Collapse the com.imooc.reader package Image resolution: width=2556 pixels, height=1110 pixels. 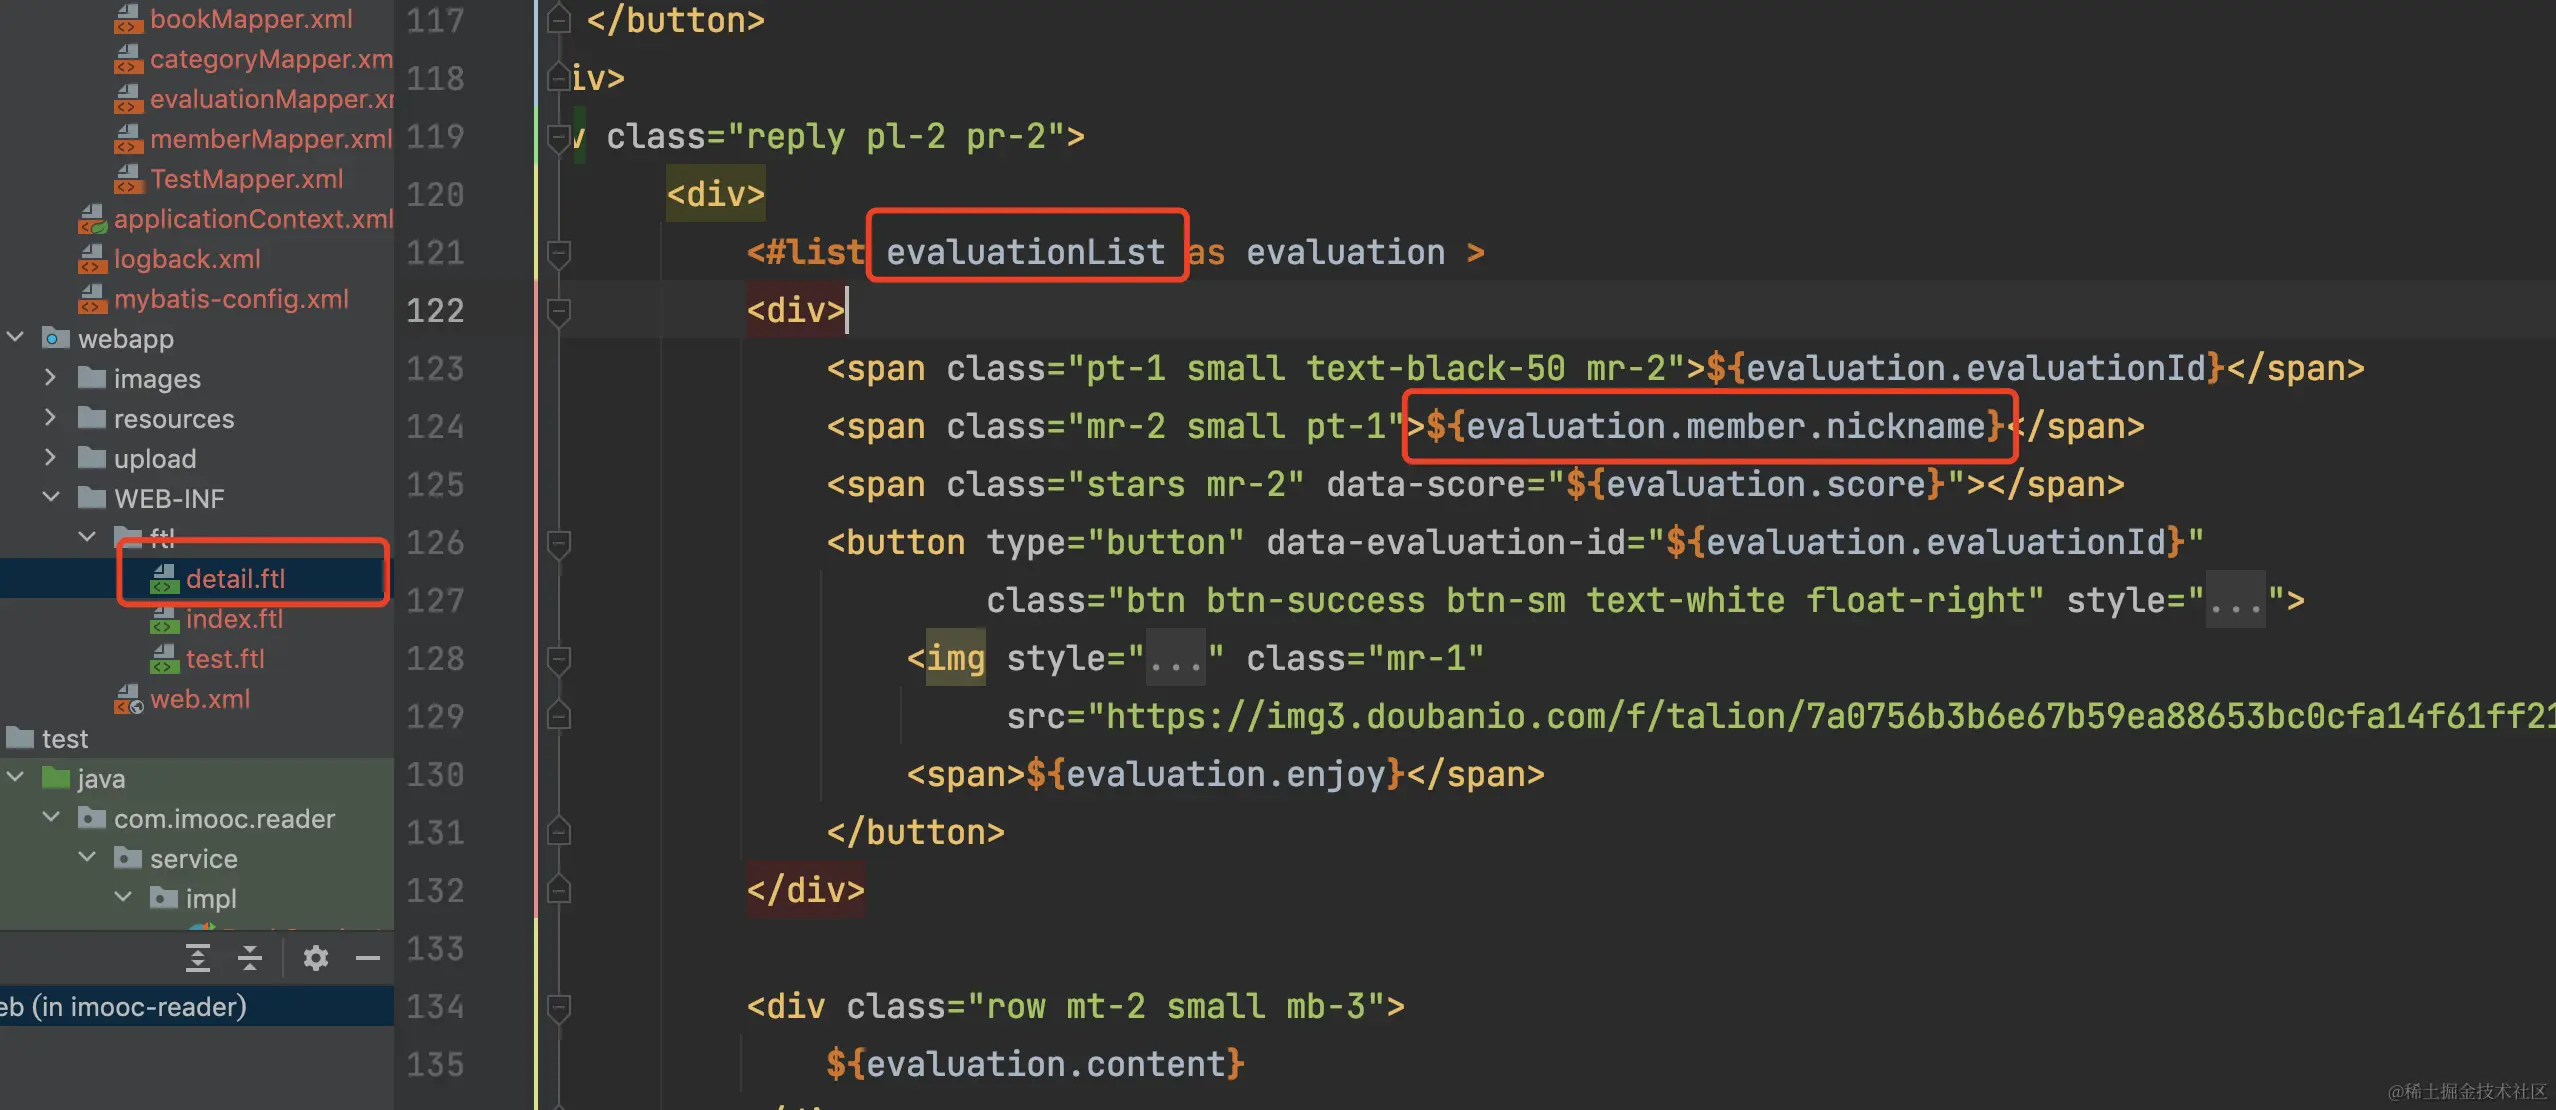[50, 817]
